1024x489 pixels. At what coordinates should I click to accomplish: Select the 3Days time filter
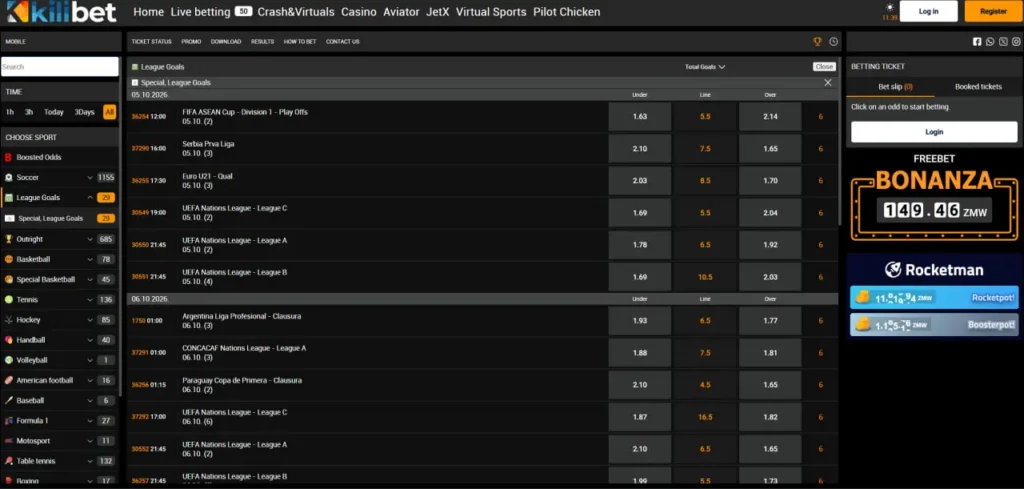click(x=84, y=112)
